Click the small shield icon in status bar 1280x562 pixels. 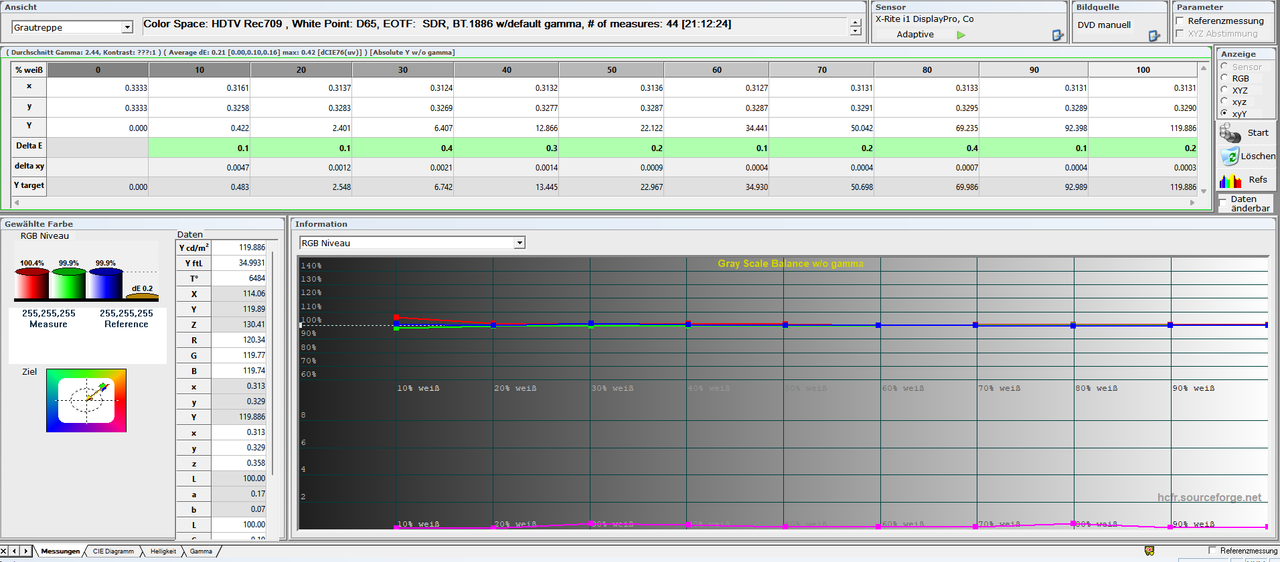point(1149,551)
